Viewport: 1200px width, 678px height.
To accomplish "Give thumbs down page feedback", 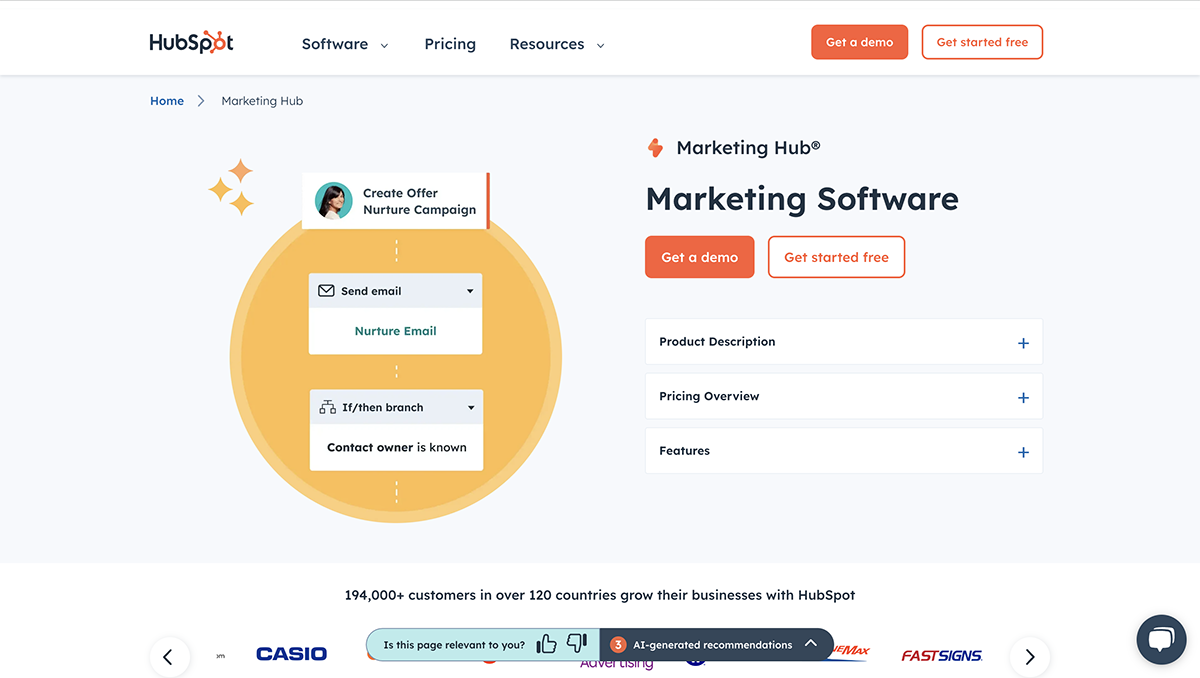I will [x=577, y=644].
